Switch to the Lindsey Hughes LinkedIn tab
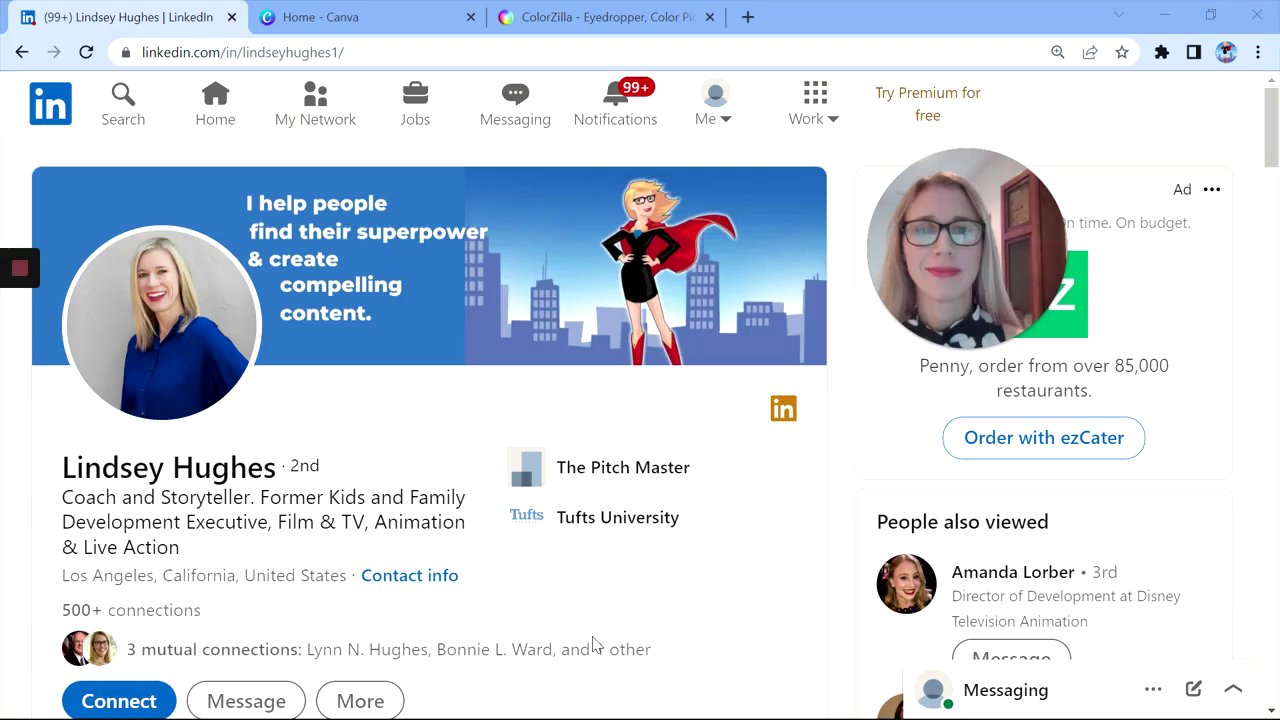This screenshot has width=1280, height=720. tap(129, 17)
